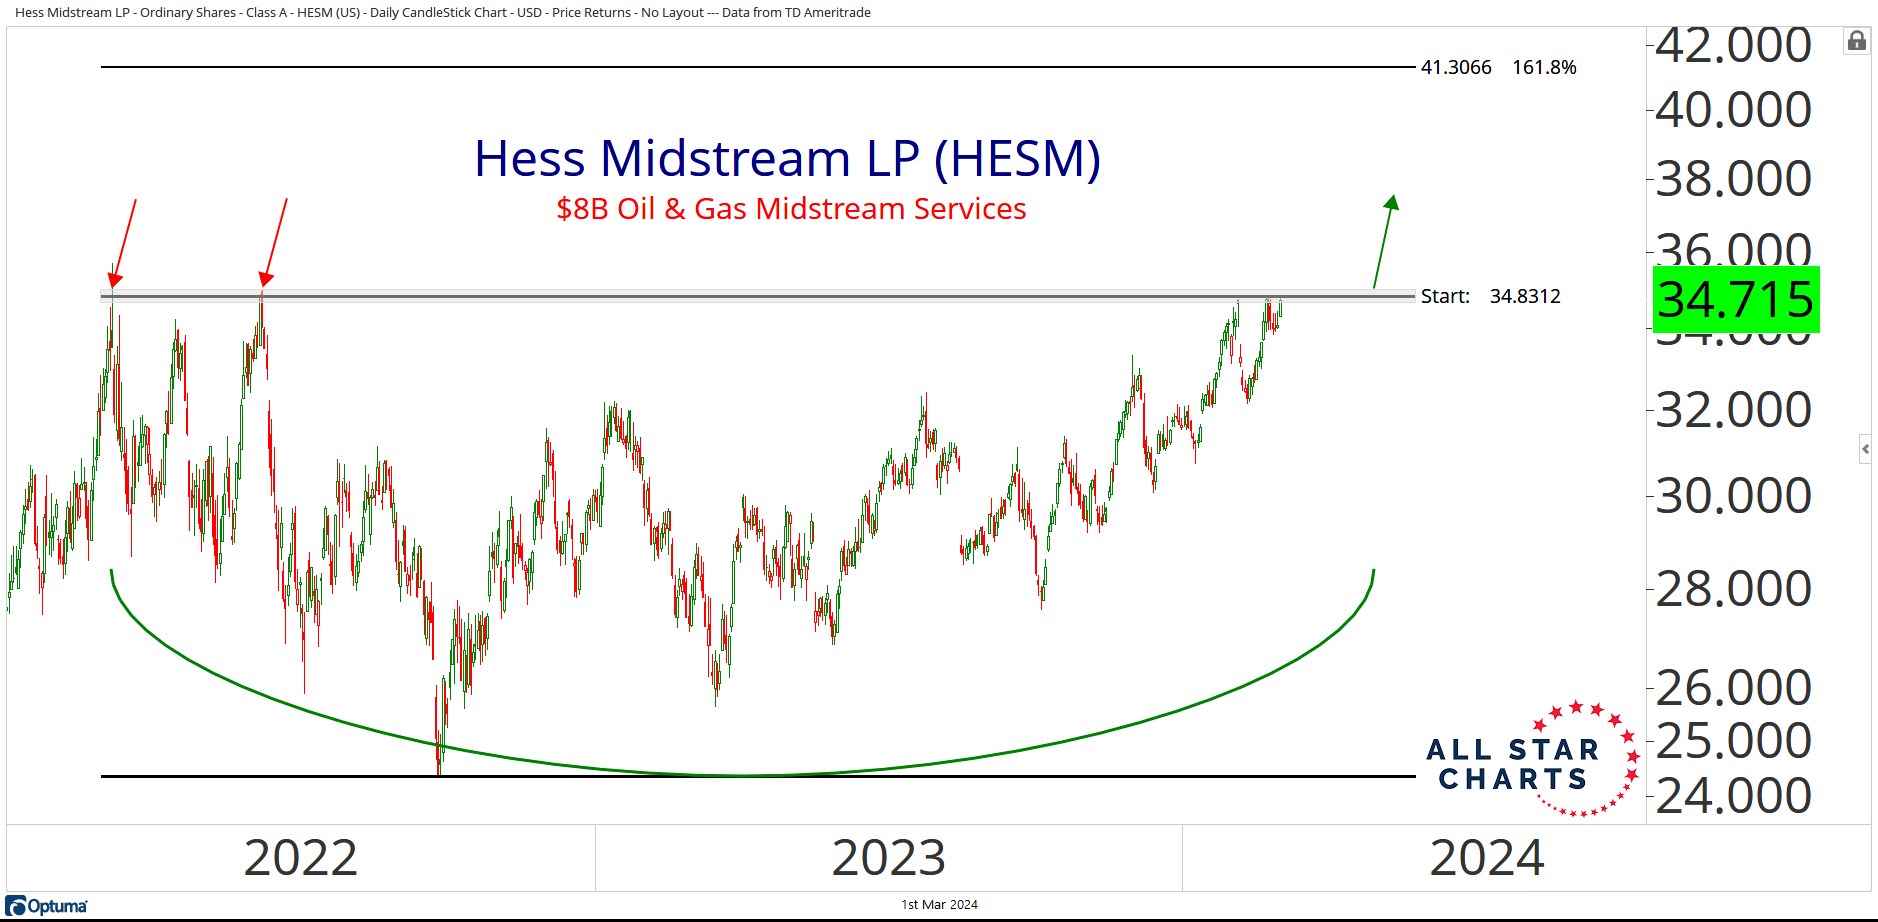This screenshot has width=1878, height=922.
Task: Select the 34.715 current price label
Action: (1736, 299)
